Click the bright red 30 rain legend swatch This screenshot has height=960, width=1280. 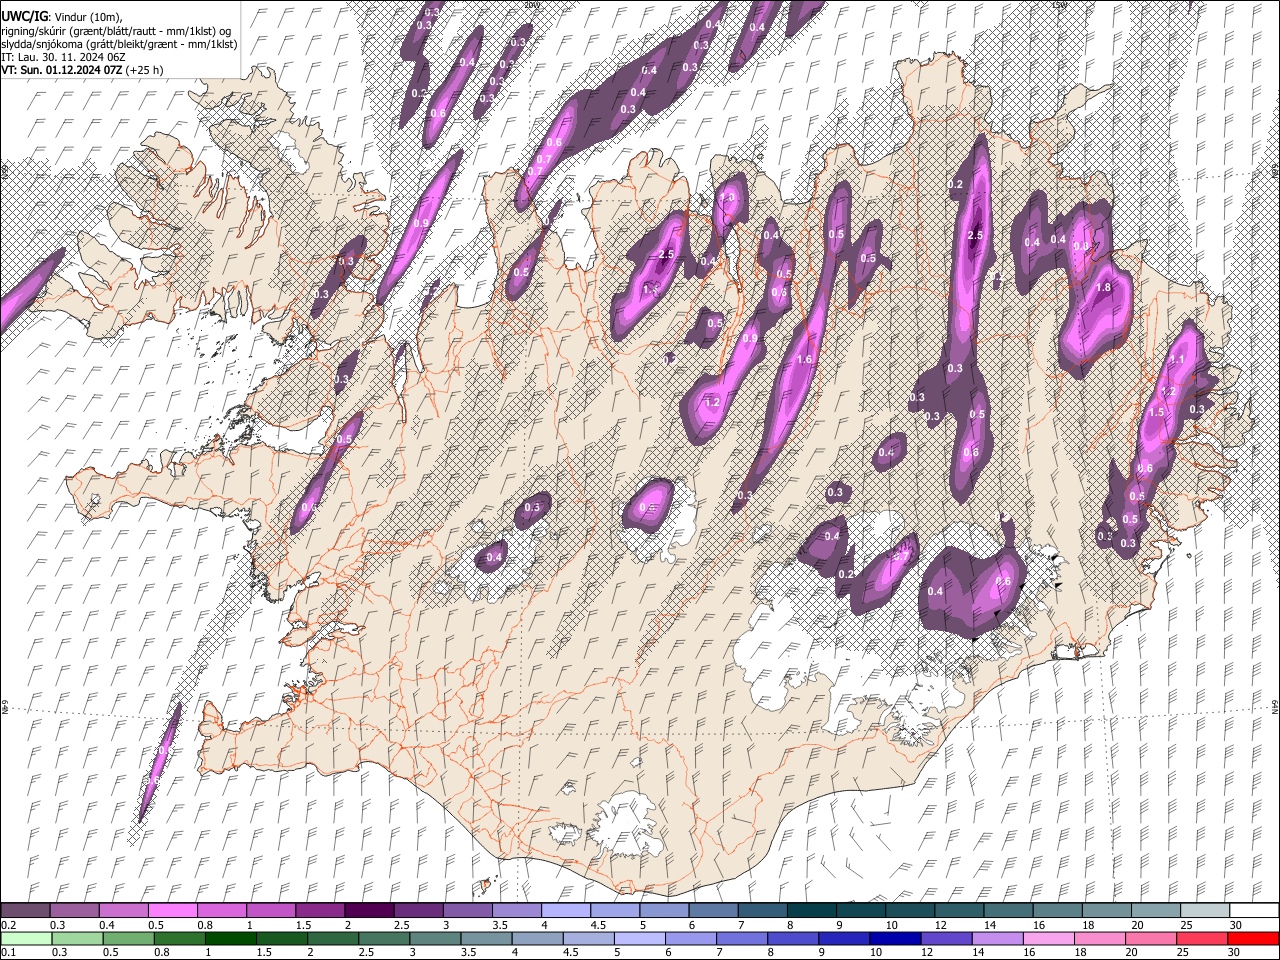1252,939
